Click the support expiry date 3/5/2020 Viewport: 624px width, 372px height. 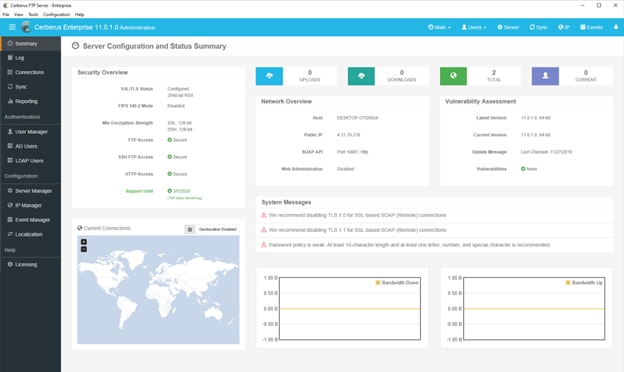point(181,191)
